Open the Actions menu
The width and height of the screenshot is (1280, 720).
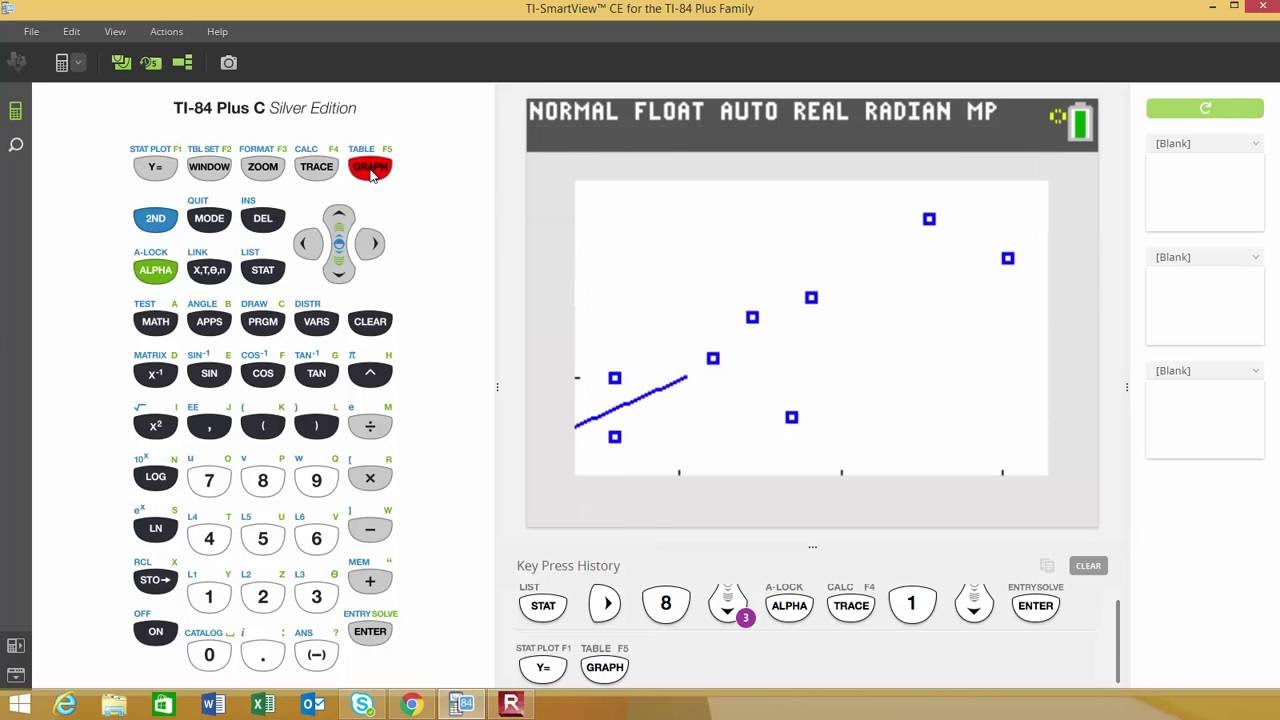(x=166, y=32)
